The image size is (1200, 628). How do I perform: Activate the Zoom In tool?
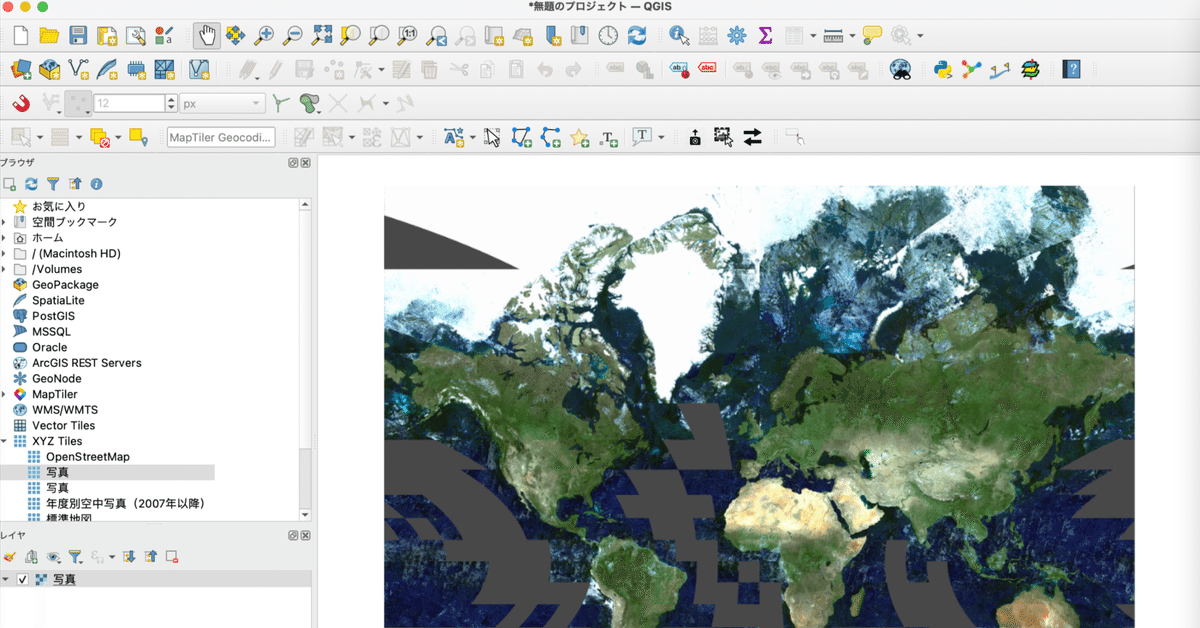click(x=263, y=35)
